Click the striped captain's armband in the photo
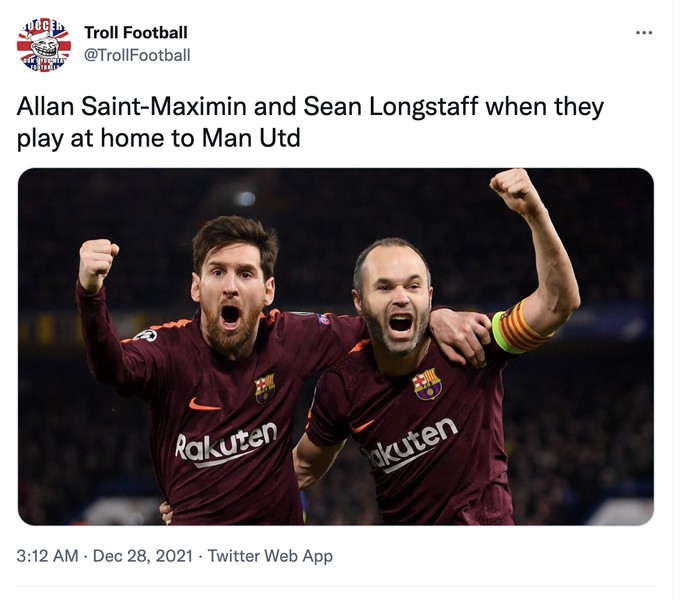The height and width of the screenshot is (600, 700). [519, 328]
